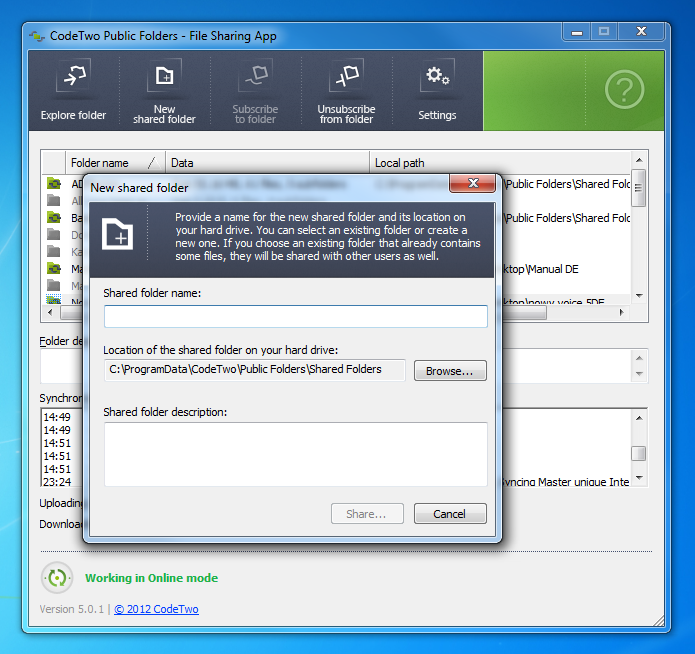Image resolution: width=695 pixels, height=654 pixels.
Task: Click the sync status icon near Online mode
Action: point(57,578)
